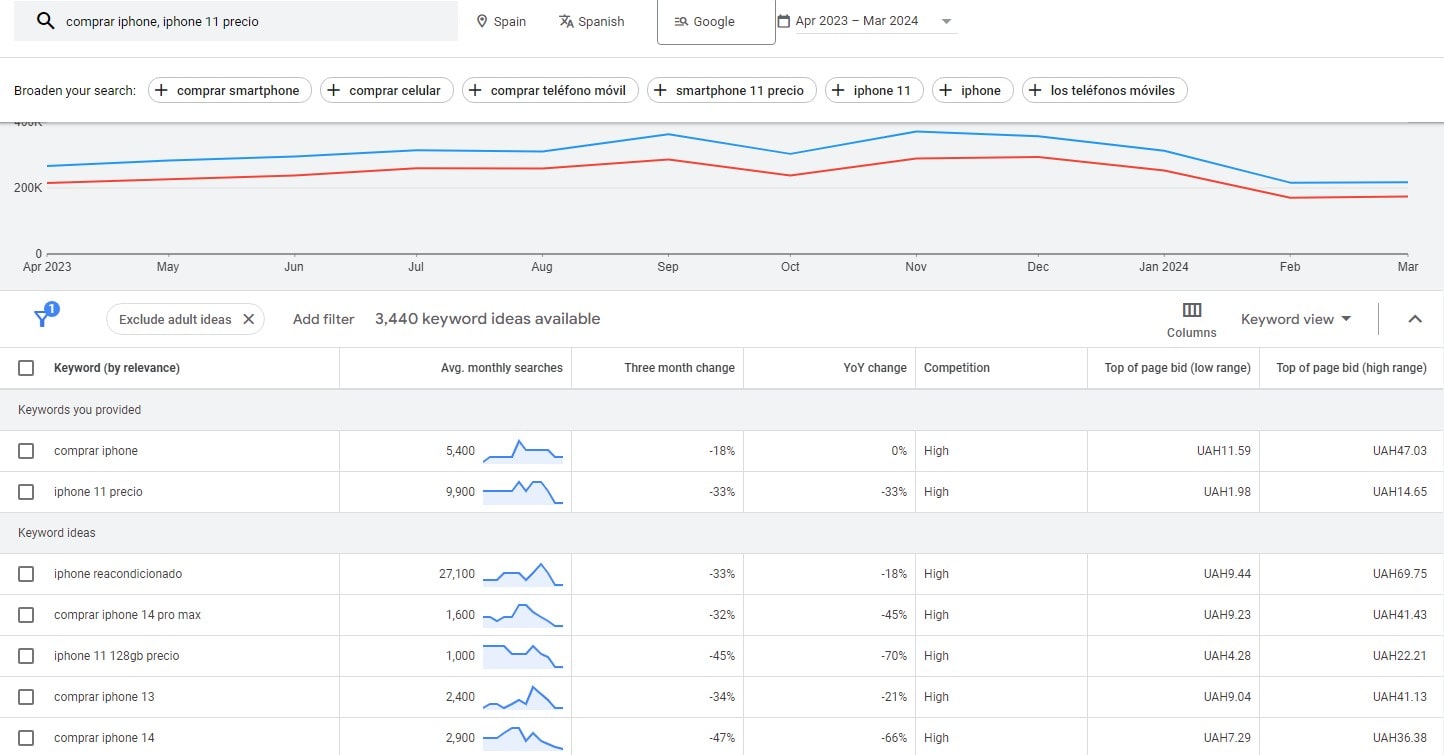
Task: Check the iphone 11 128gb precio checkbox
Action: tap(26, 656)
